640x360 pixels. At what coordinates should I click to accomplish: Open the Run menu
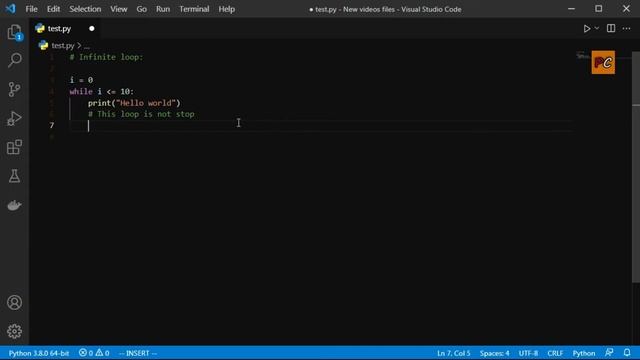tap(163, 9)
